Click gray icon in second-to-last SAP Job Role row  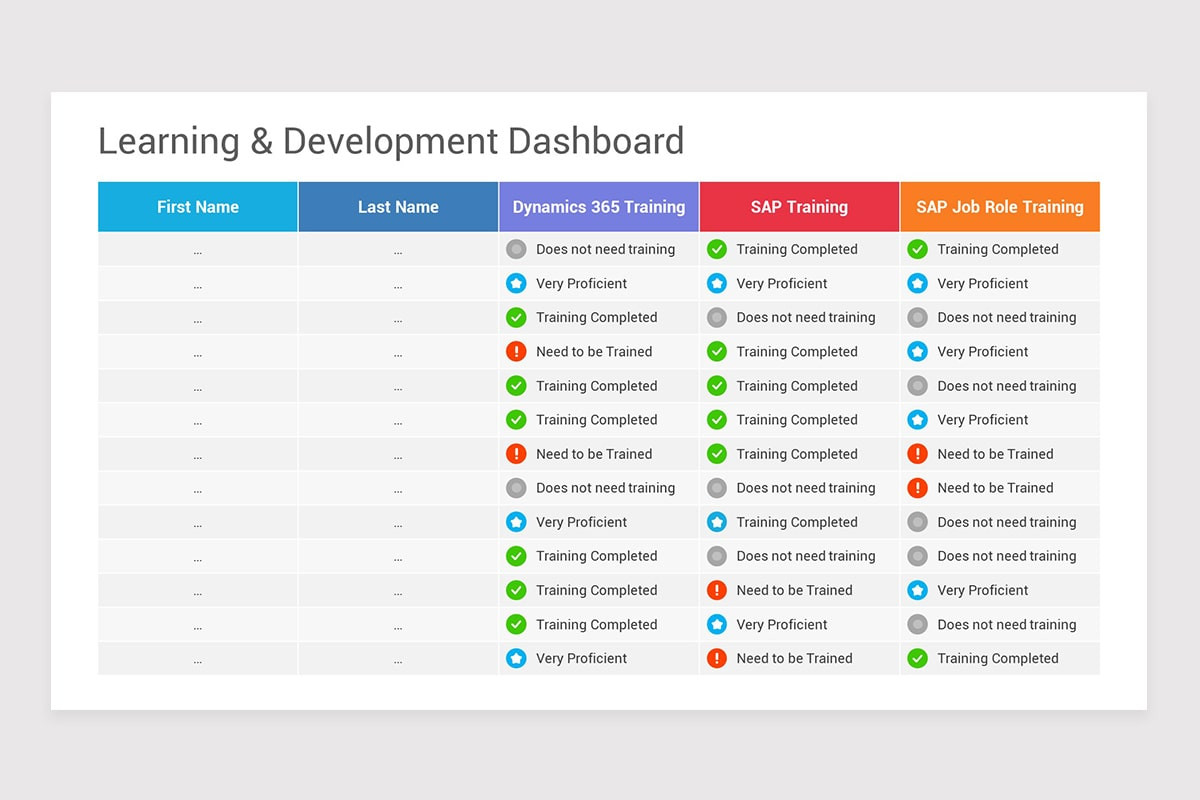point(917,624)
